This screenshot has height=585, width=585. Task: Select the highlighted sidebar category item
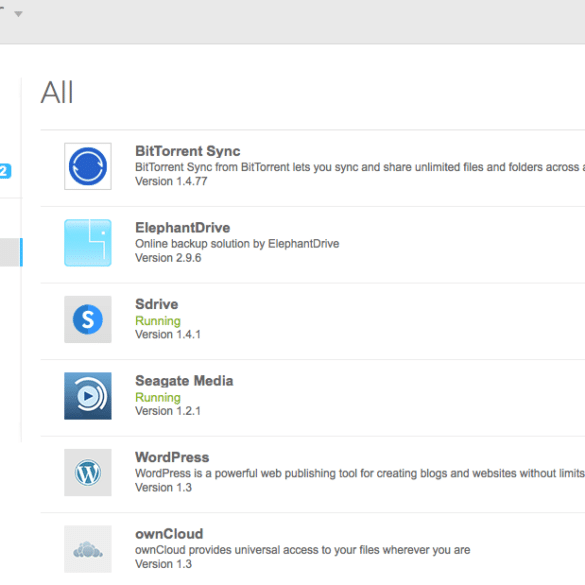(x=11, y=252)
